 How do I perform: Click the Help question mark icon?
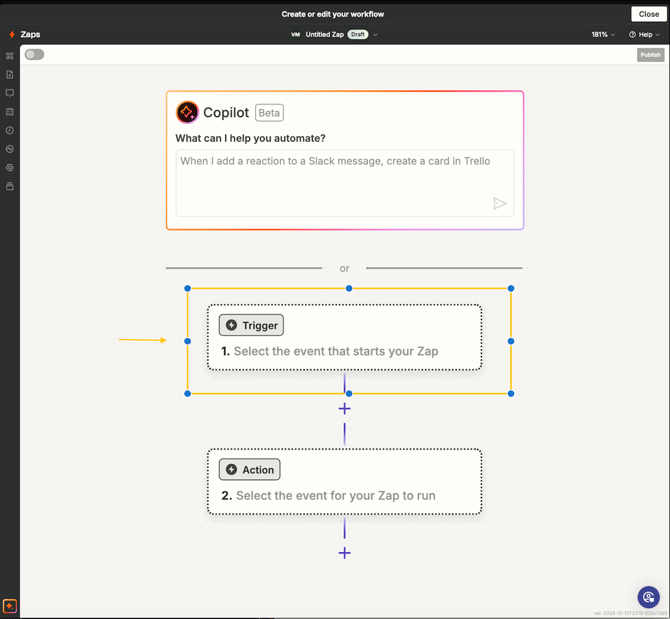coord(632,35)
